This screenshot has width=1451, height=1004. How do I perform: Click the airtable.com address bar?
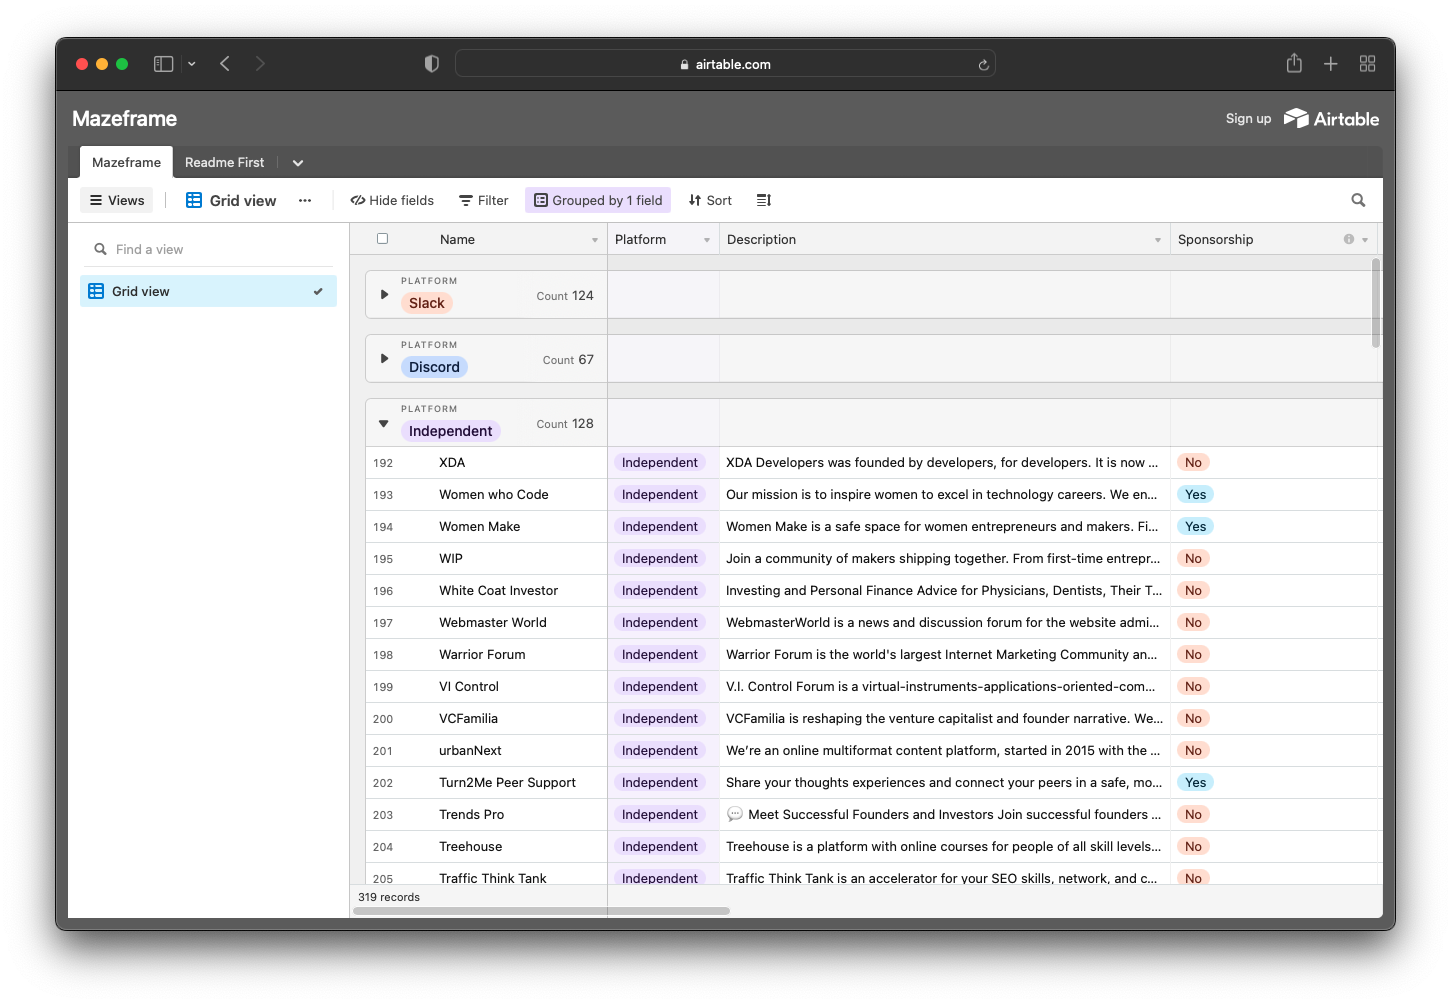point(725,64)
